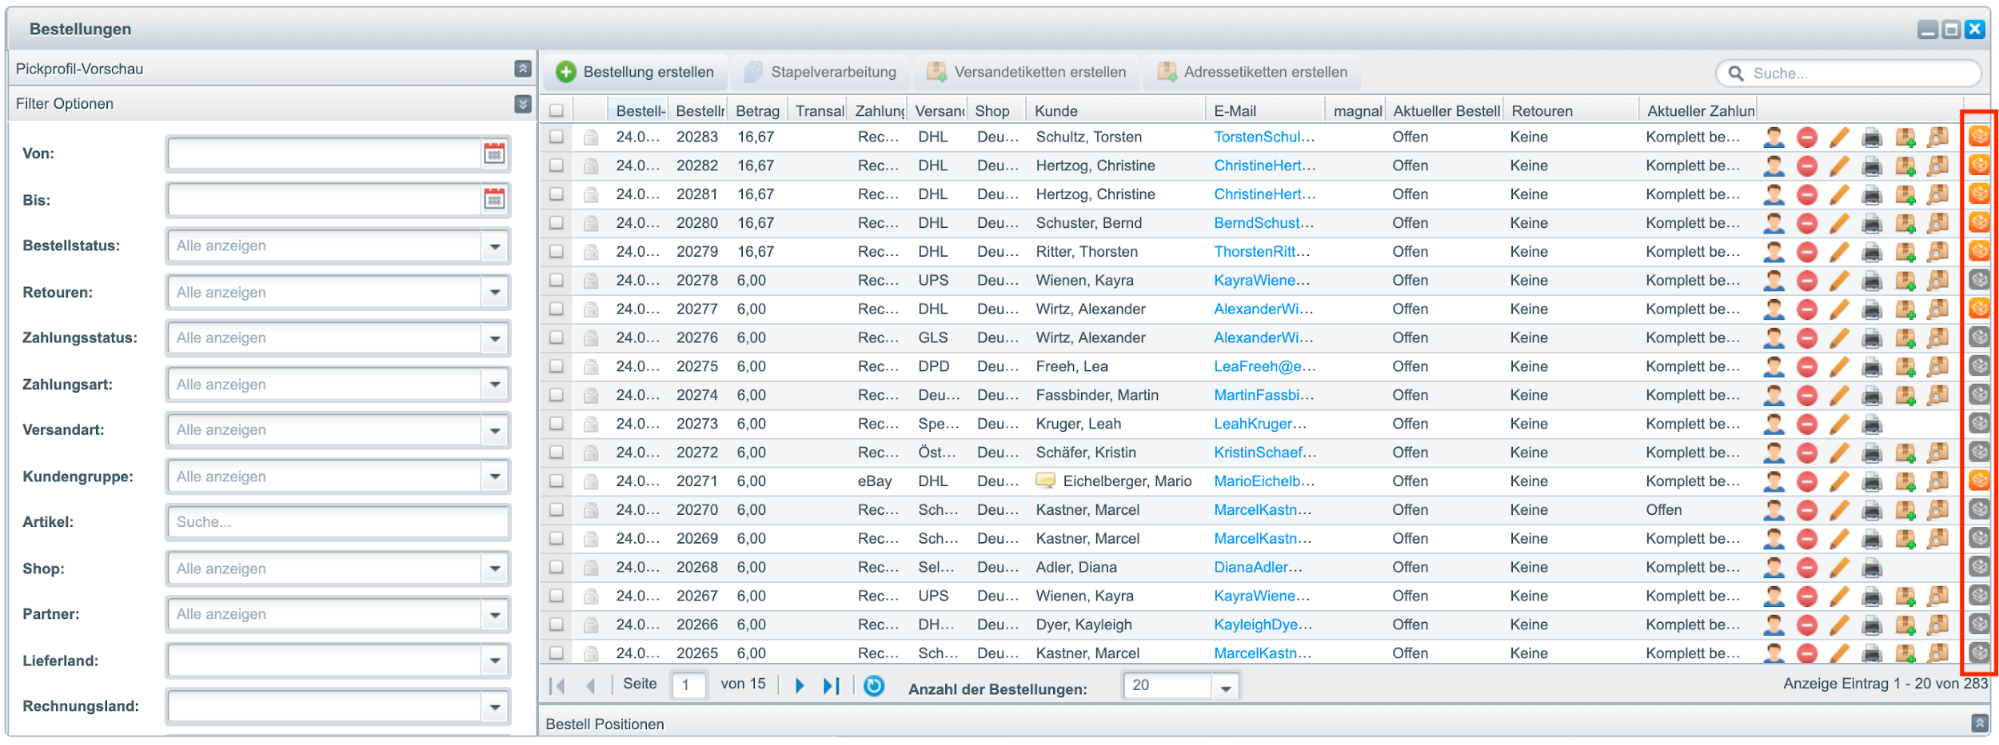Open email link TorstenSchul…
This screenshot has width=1999, height=745.
pos(1264,137)
